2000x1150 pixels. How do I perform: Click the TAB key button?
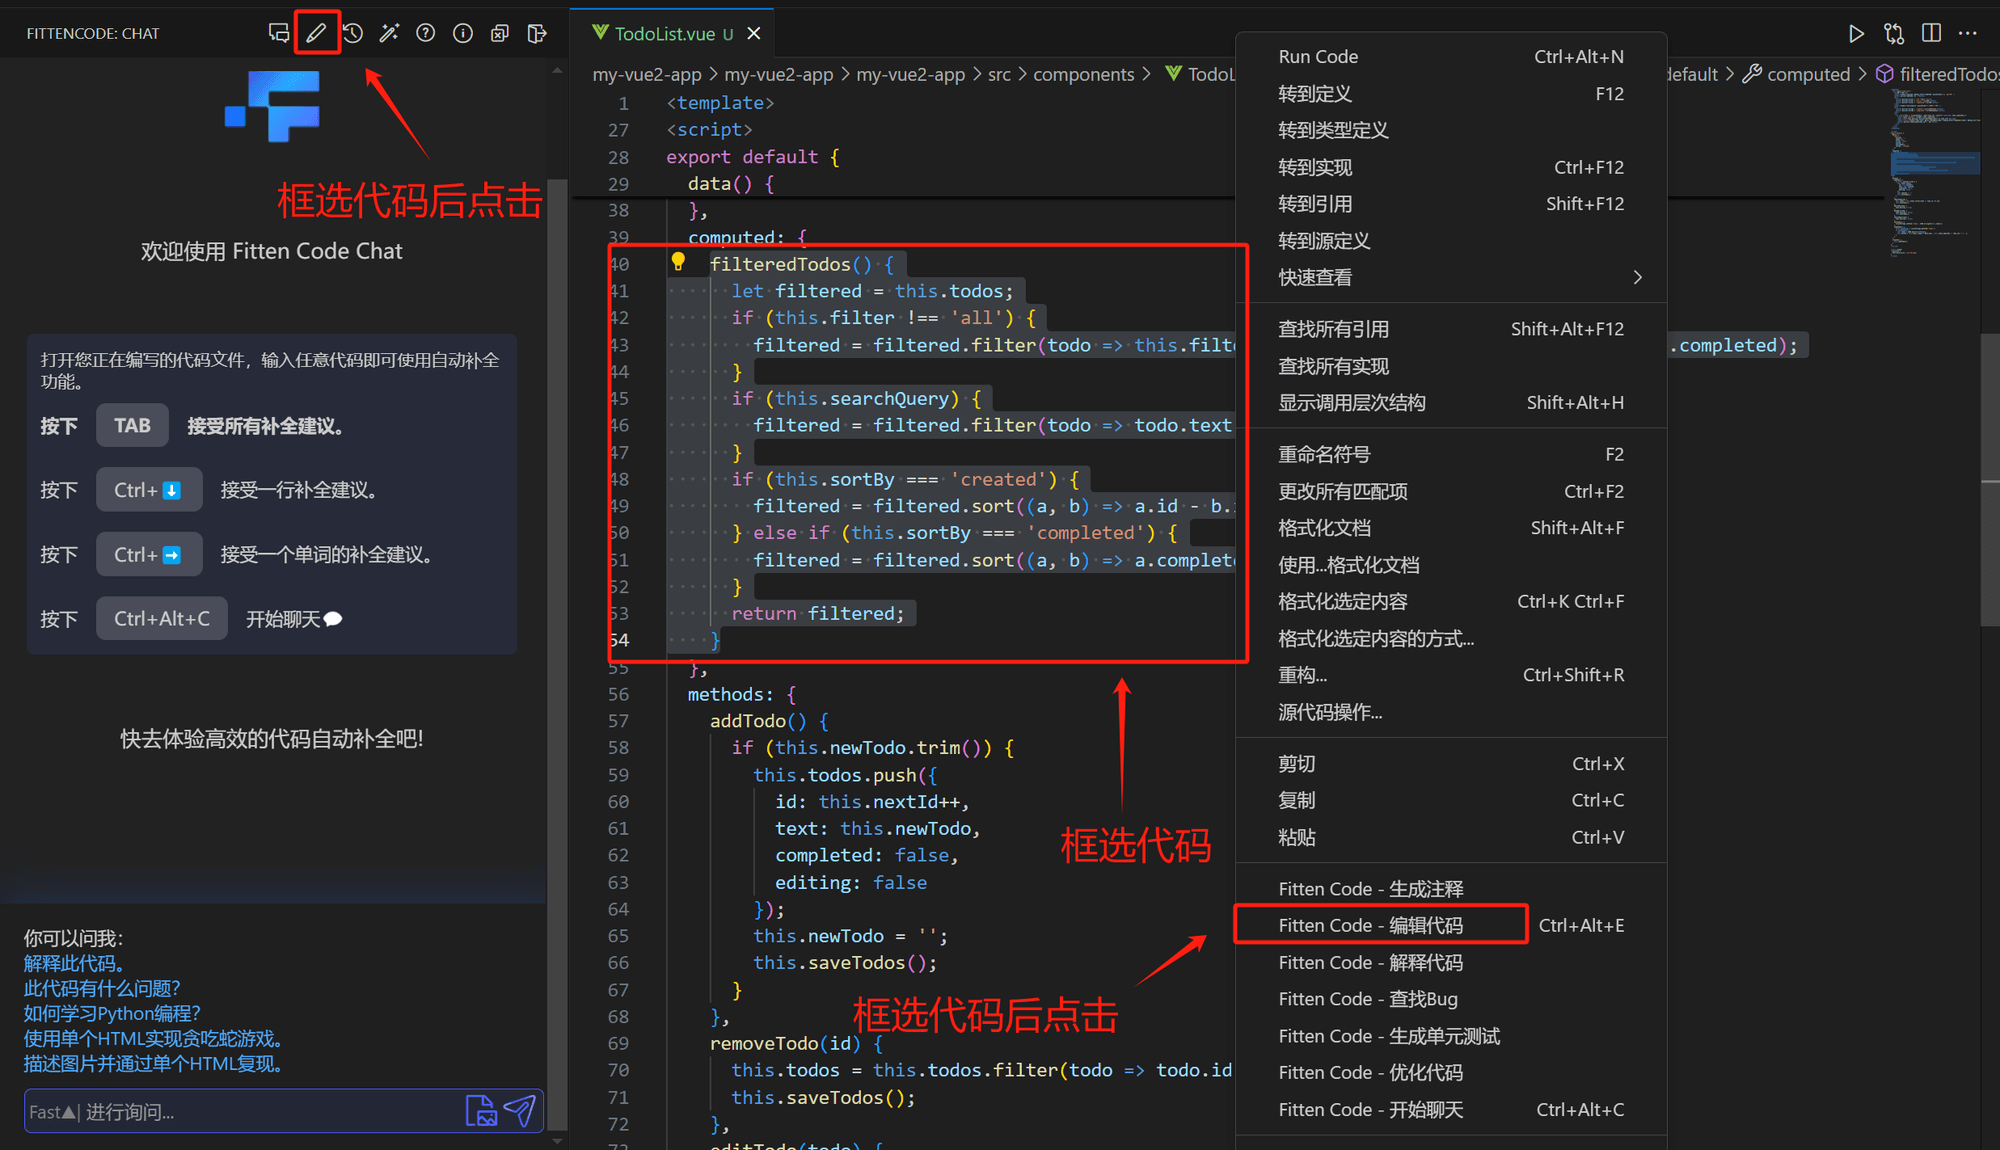[132, 426]
